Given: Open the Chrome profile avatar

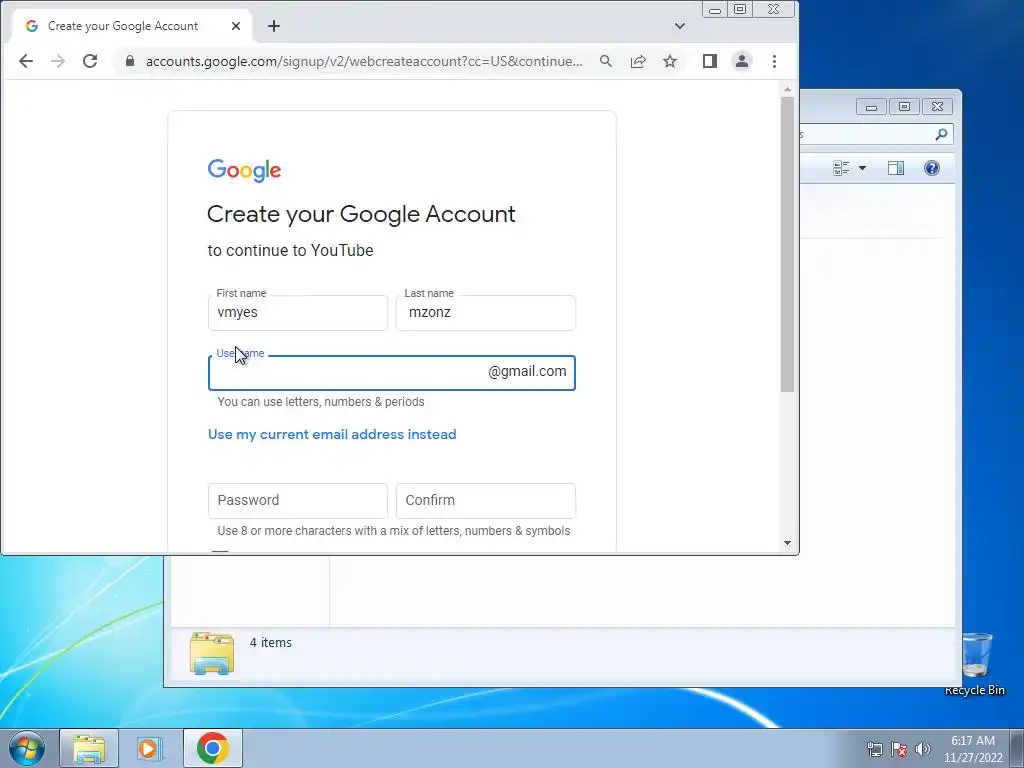Looking at the screenshot, I should click(742, 61).
